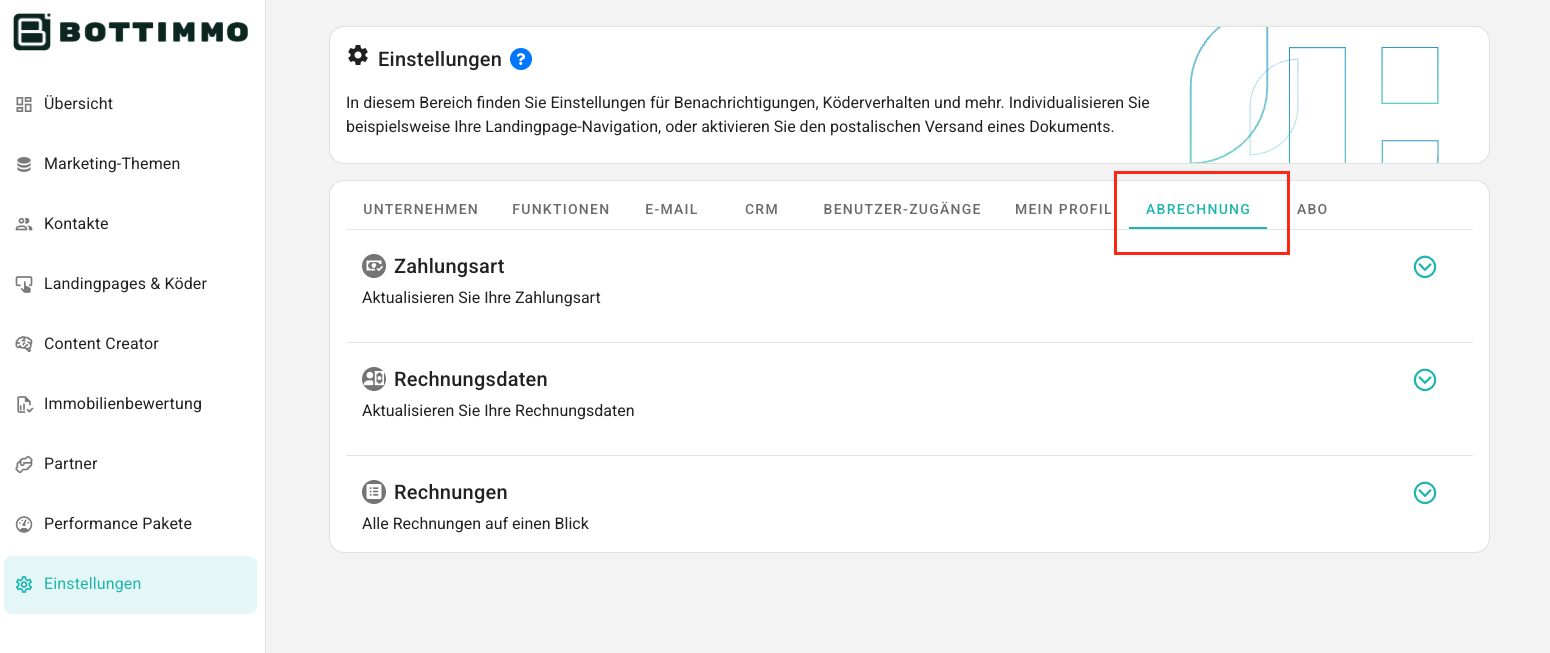Screen dimensions: 1550x653
Task: Switch to the Unternehmen tab
Action: coord(421,209)
